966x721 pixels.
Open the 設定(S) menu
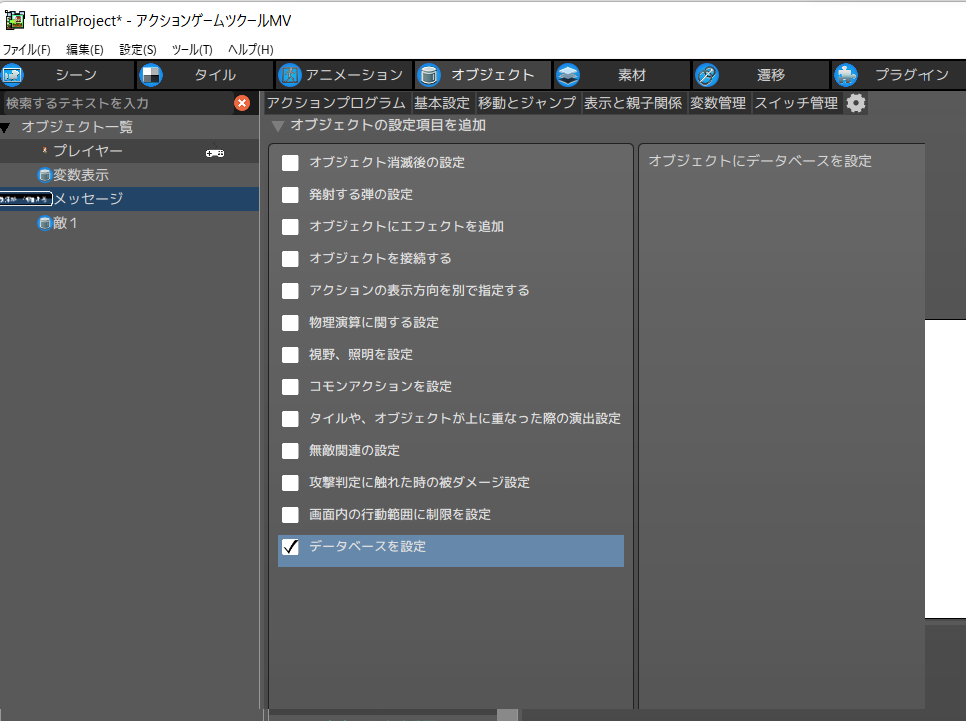pyautogui.click(x=137, y=50)
